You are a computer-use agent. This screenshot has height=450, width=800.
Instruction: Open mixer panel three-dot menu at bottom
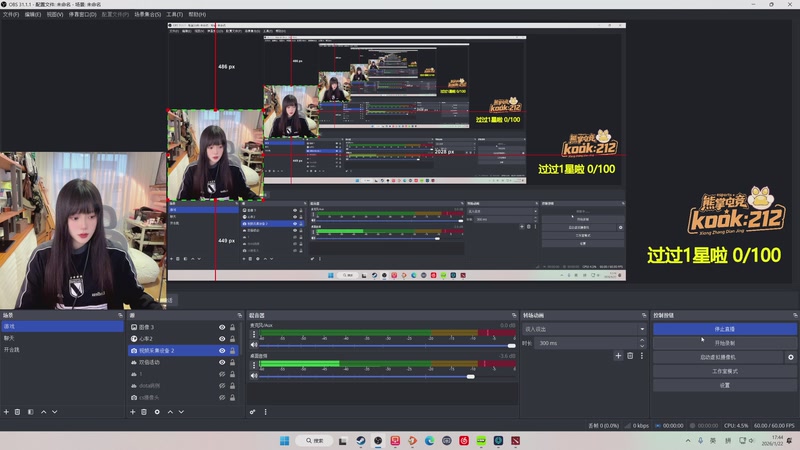tap(265, 412)
